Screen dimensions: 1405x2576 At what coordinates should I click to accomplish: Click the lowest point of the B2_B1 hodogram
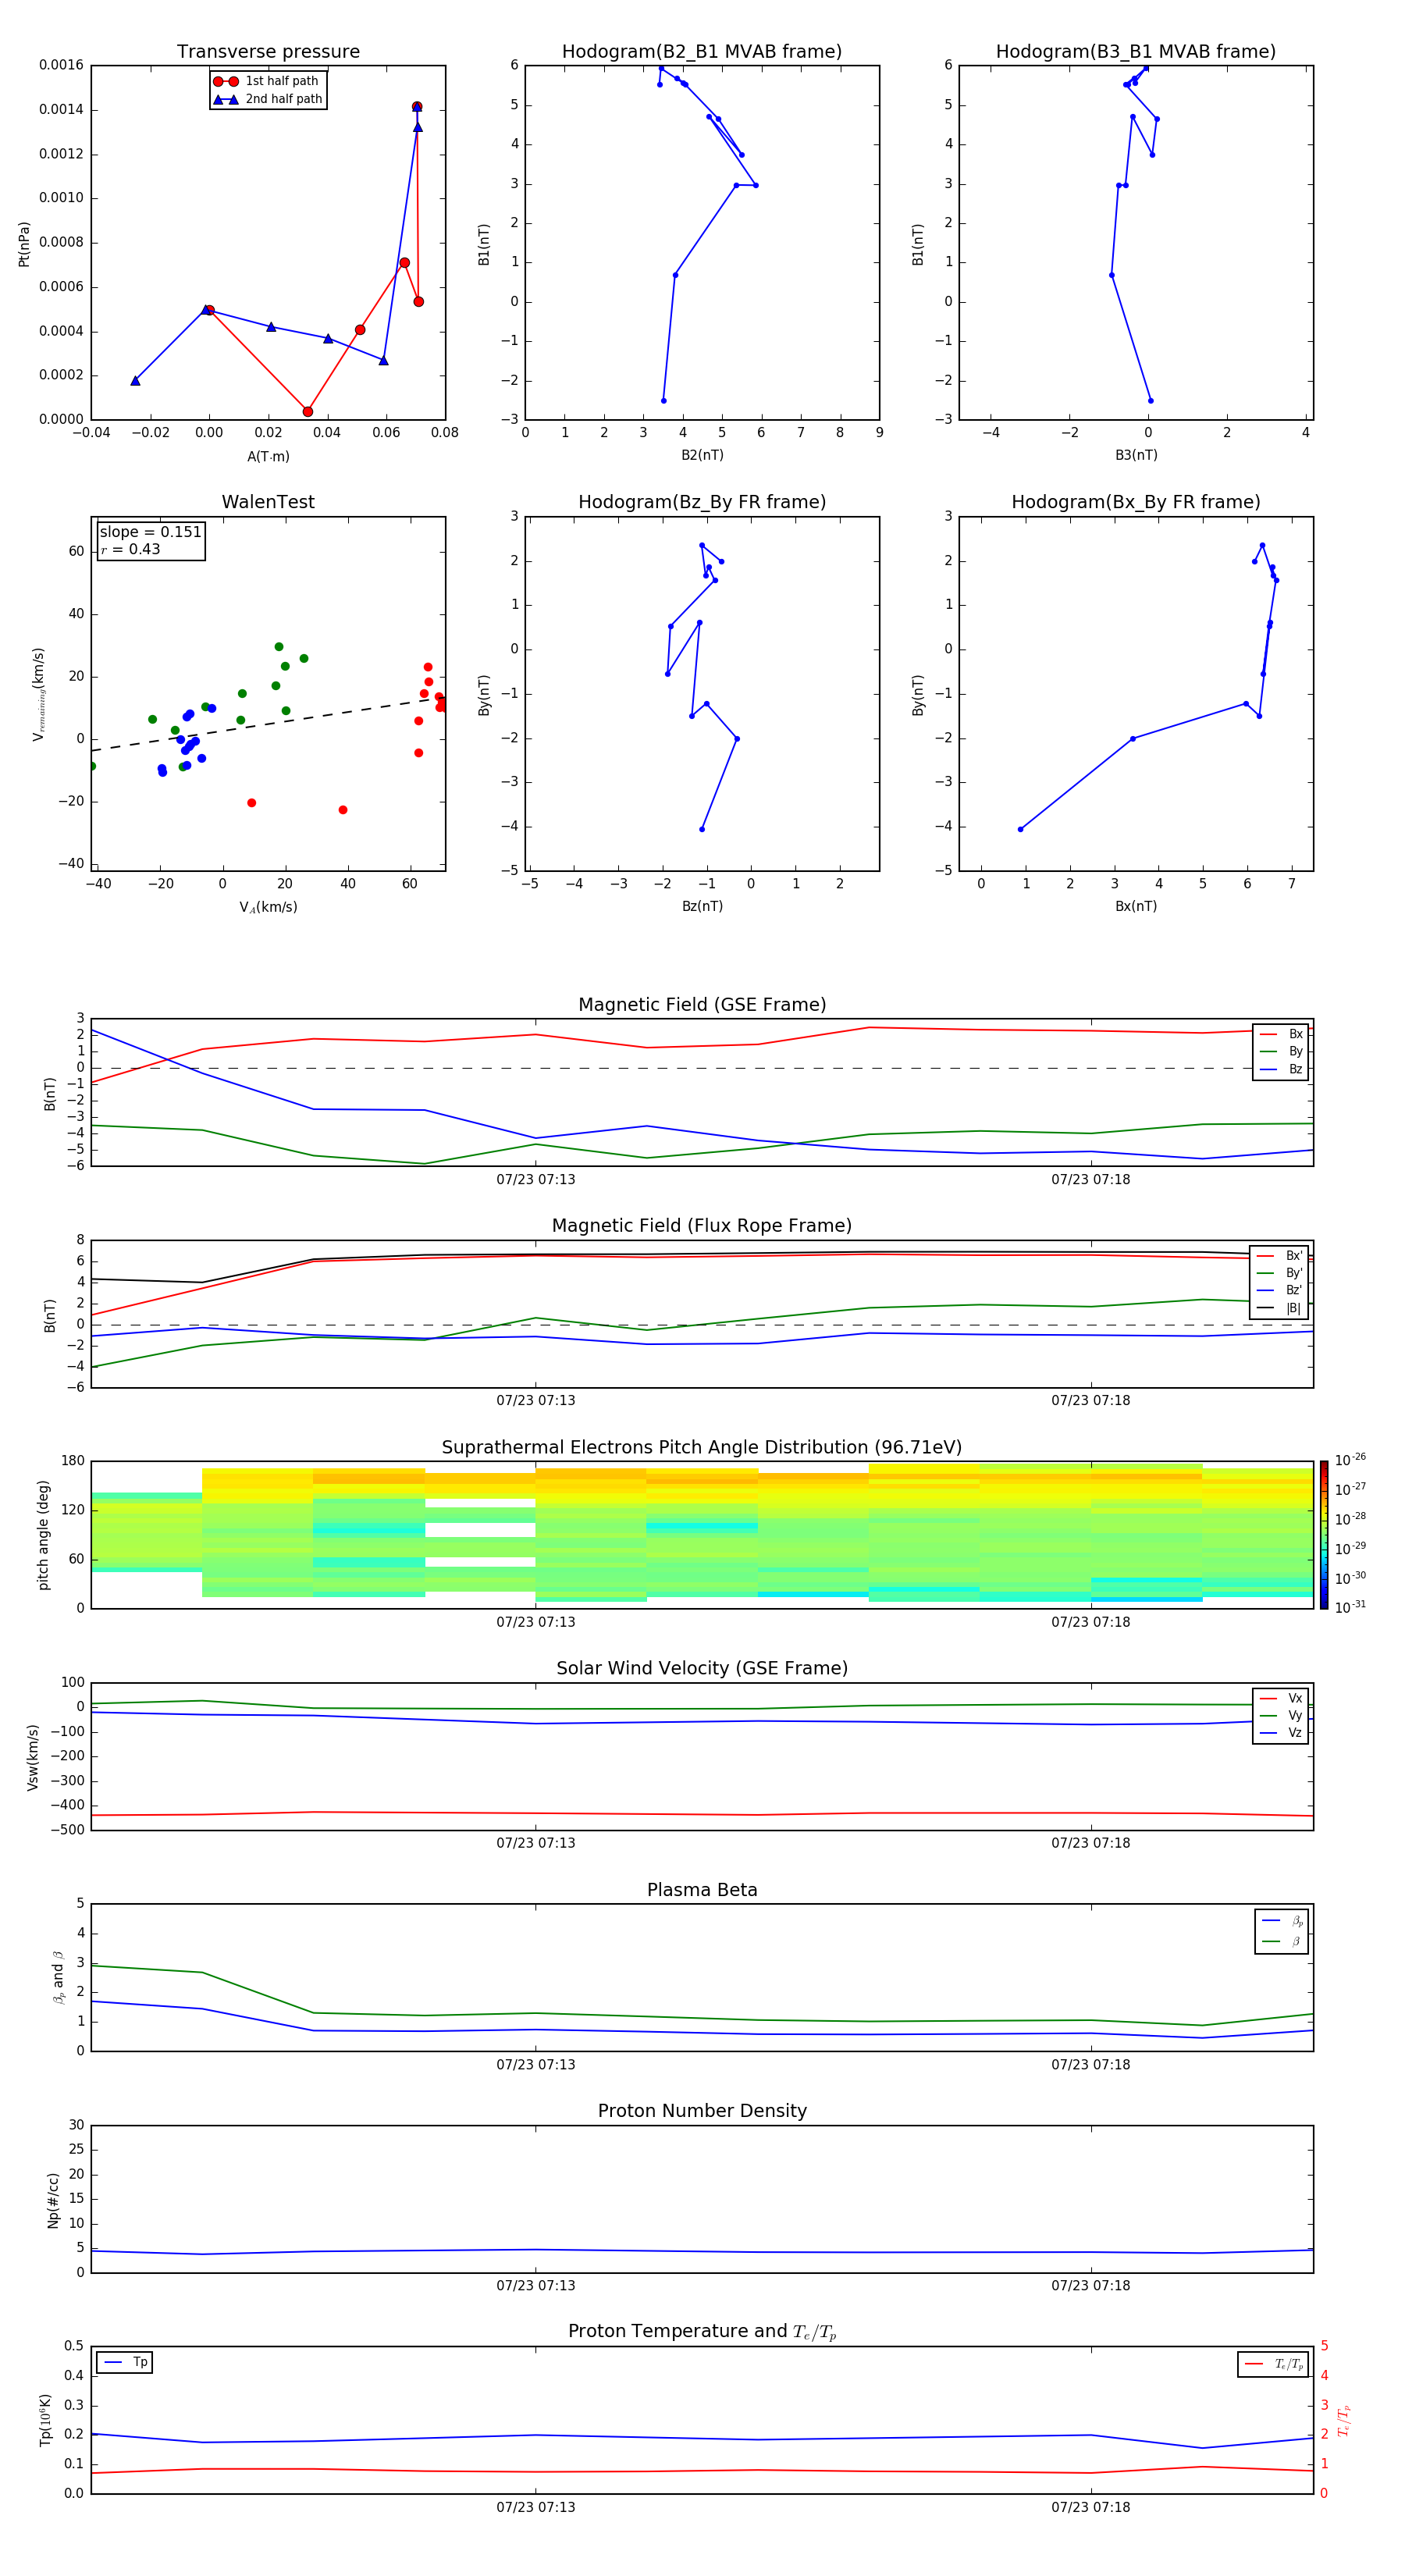663,401
